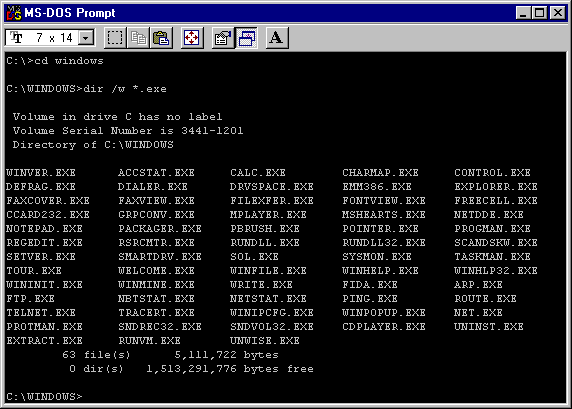
Task: Click NETSTAT.EXE file name
Action: coord(268,299)
